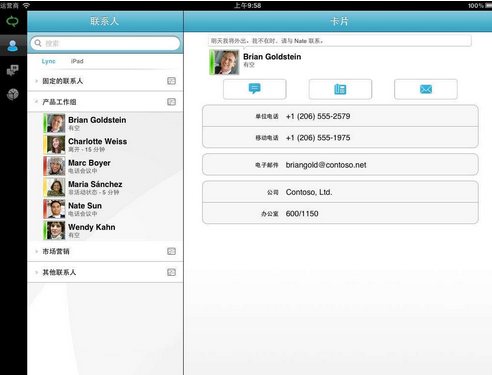This screenshot has width=492, height=375.
Task: Click the search magnifier icon
Action: point(38,43)
